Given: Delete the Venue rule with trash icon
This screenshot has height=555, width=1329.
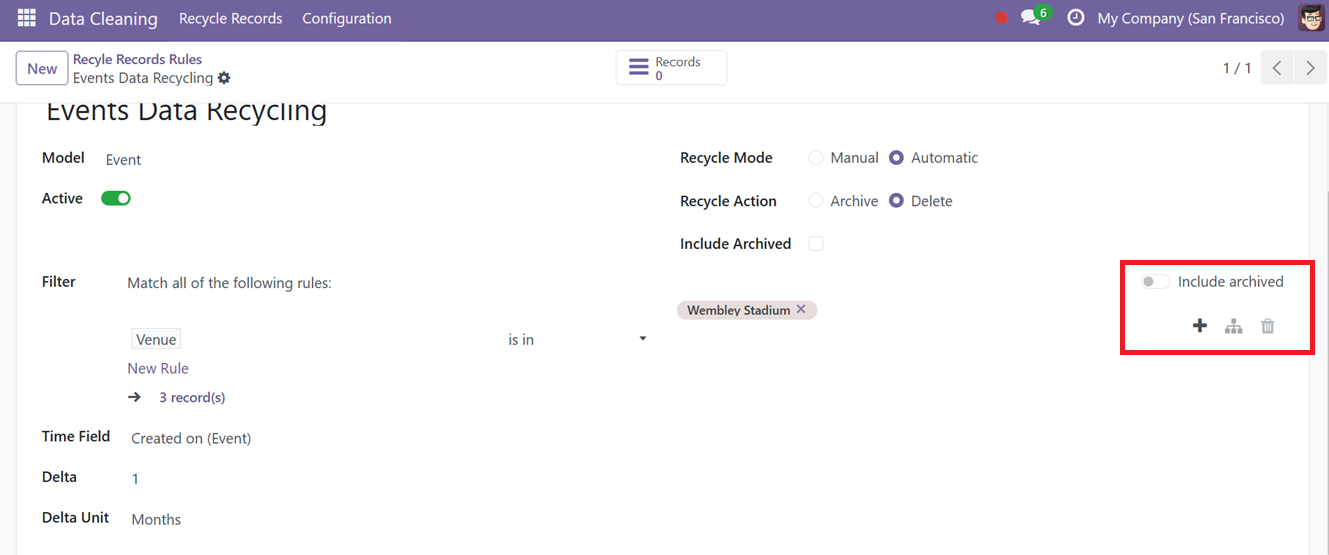Looking at the screenshot, I should 1268,326.
